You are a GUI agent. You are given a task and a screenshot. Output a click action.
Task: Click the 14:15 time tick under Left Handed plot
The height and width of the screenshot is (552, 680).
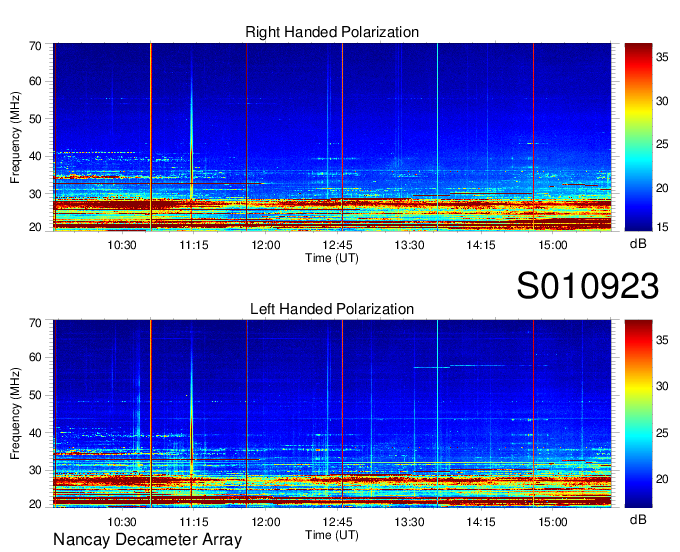(481, 522)
